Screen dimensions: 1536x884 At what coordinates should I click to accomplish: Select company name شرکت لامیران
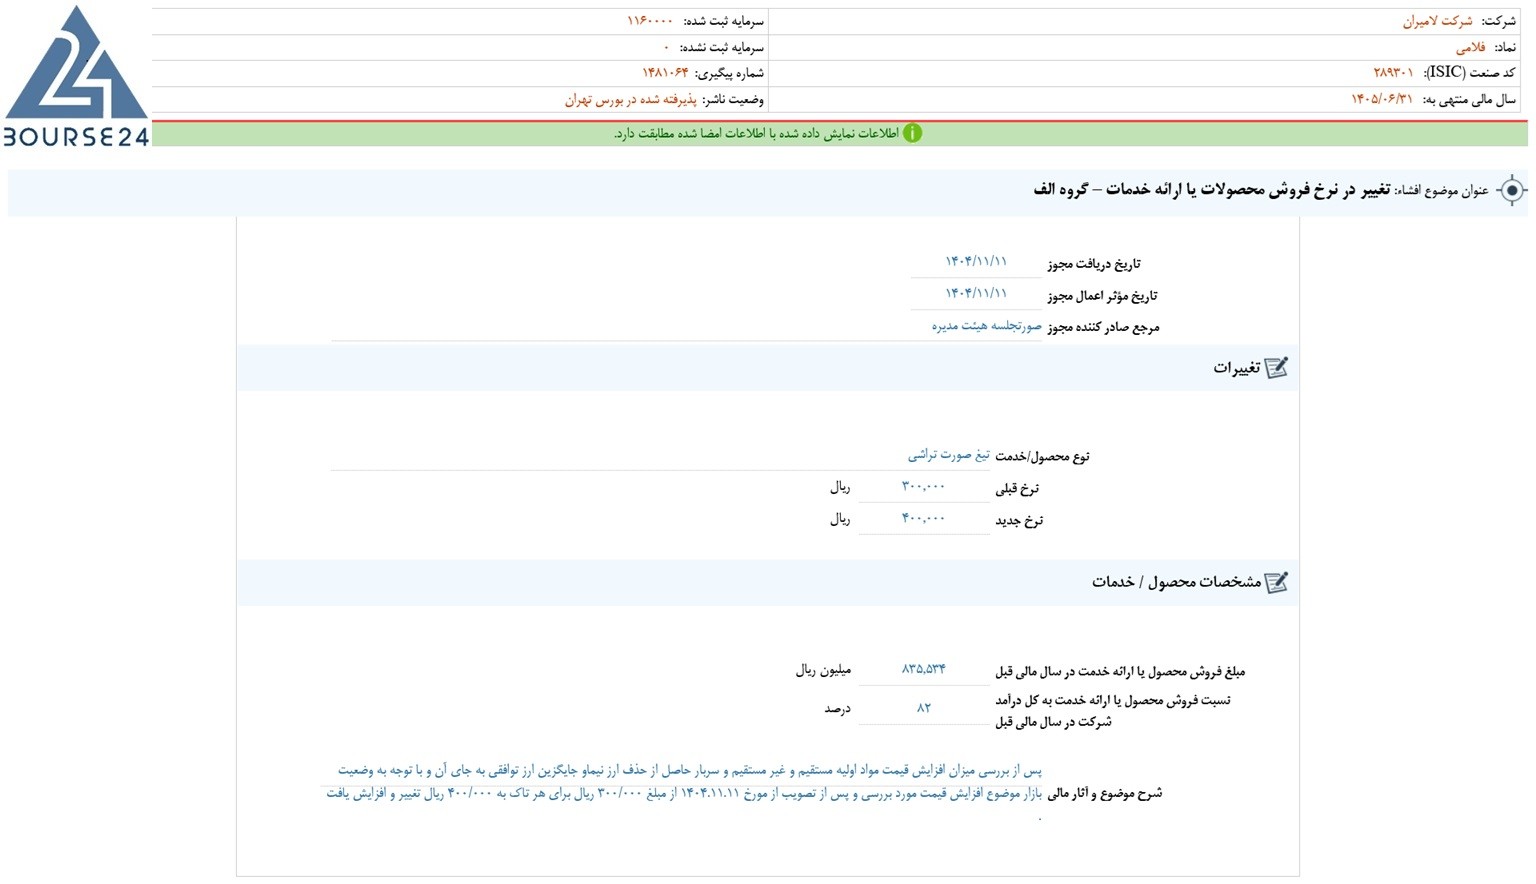[1437, 21]
